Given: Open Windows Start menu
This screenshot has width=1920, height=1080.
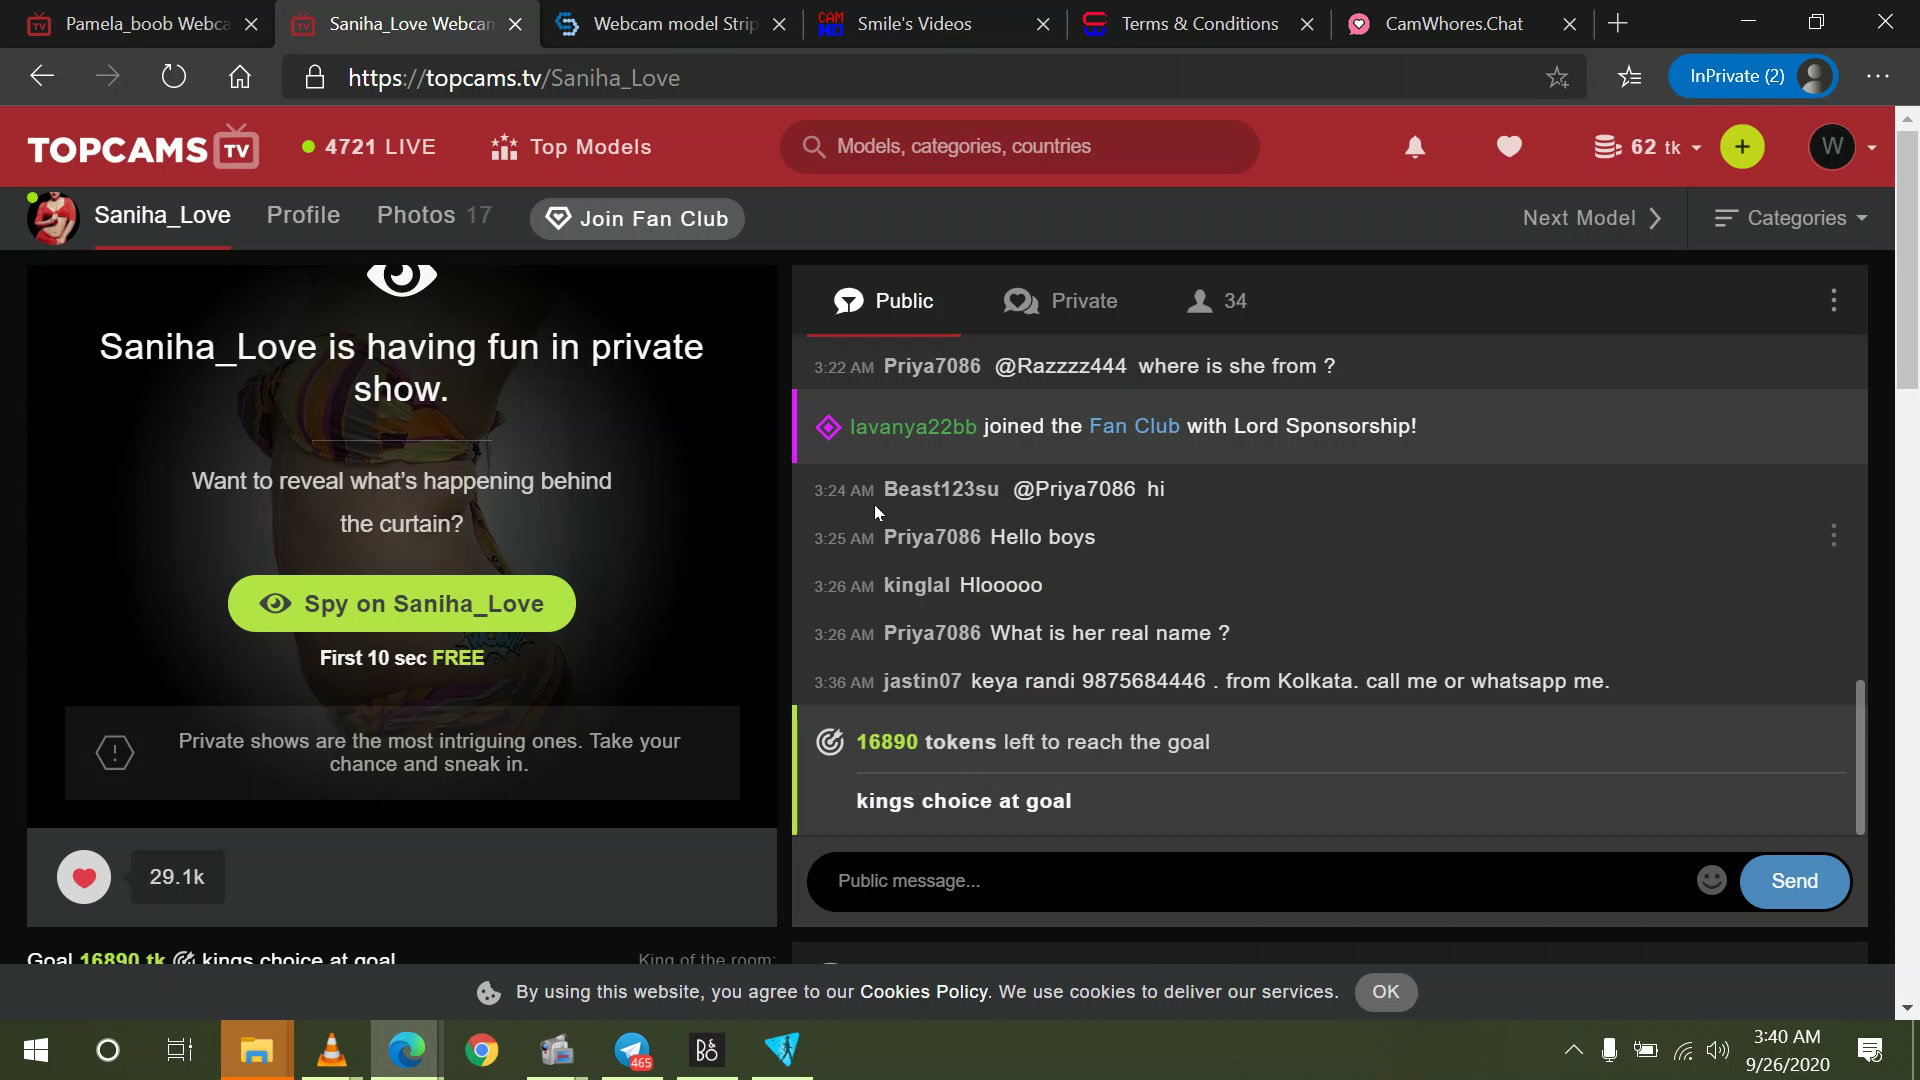Looking at the screenshot, I should click(36, 1050).
